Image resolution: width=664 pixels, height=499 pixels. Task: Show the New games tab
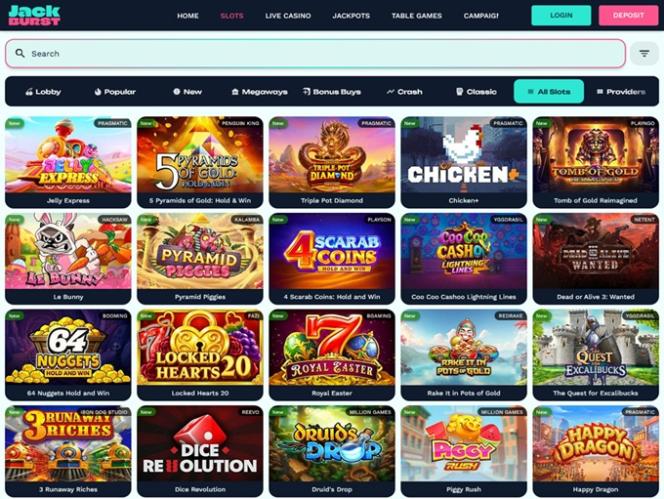click(x=187, y=91)
